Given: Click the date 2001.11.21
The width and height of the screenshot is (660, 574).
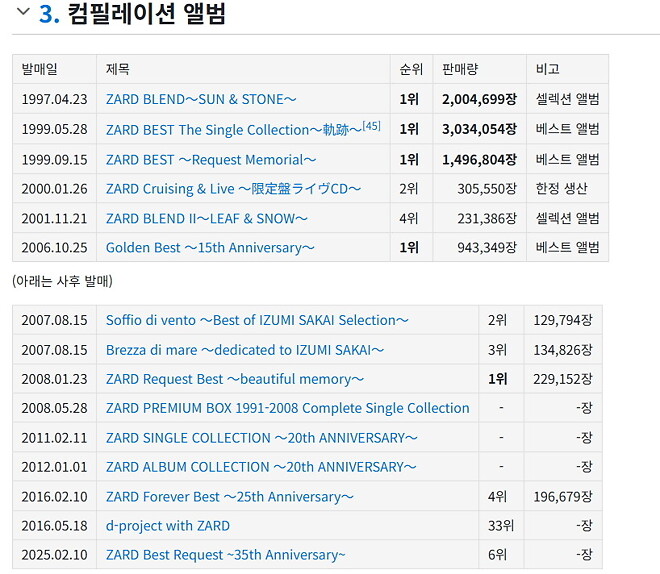Looking at the screenshot, I should click(x=55, y=218).
